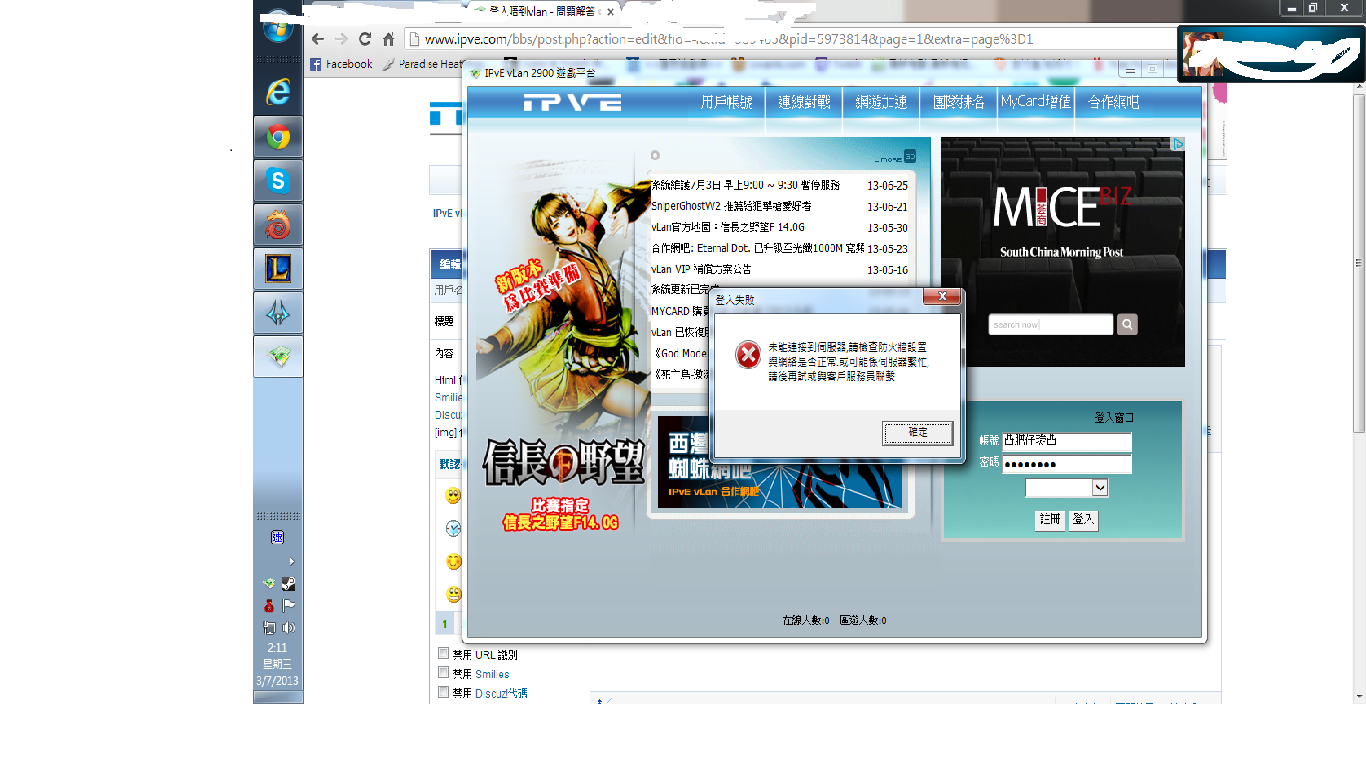Switch to the IPvE vLan taskbar icon
Screen dimensions: 1366x768
click(278, 357)
